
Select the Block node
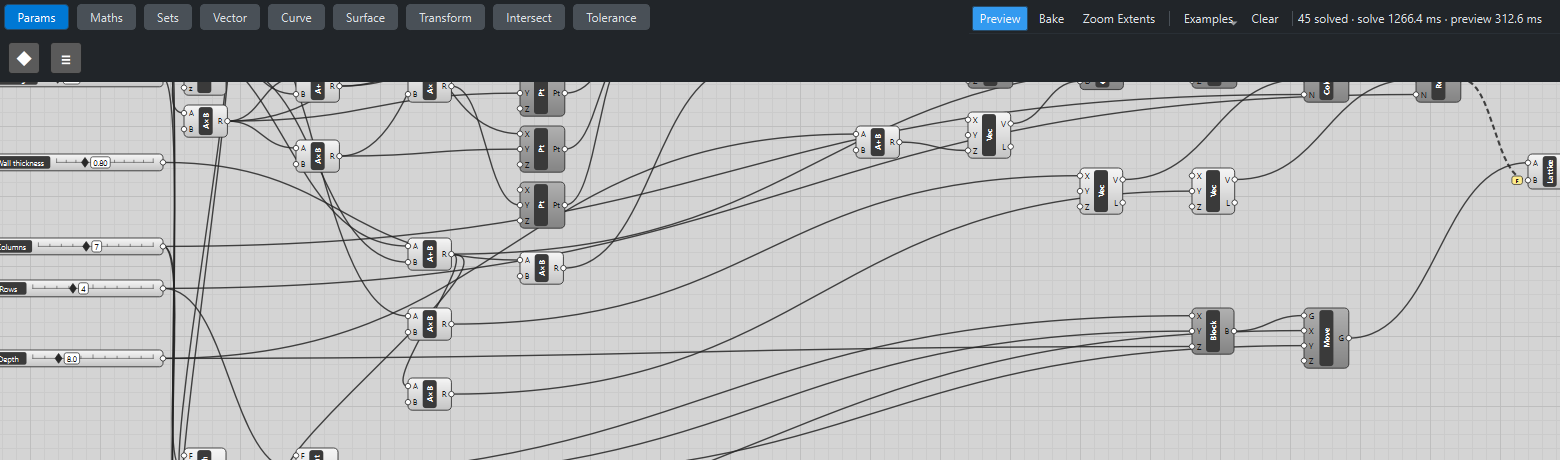pyautogui.click(x=1212, y=330)
